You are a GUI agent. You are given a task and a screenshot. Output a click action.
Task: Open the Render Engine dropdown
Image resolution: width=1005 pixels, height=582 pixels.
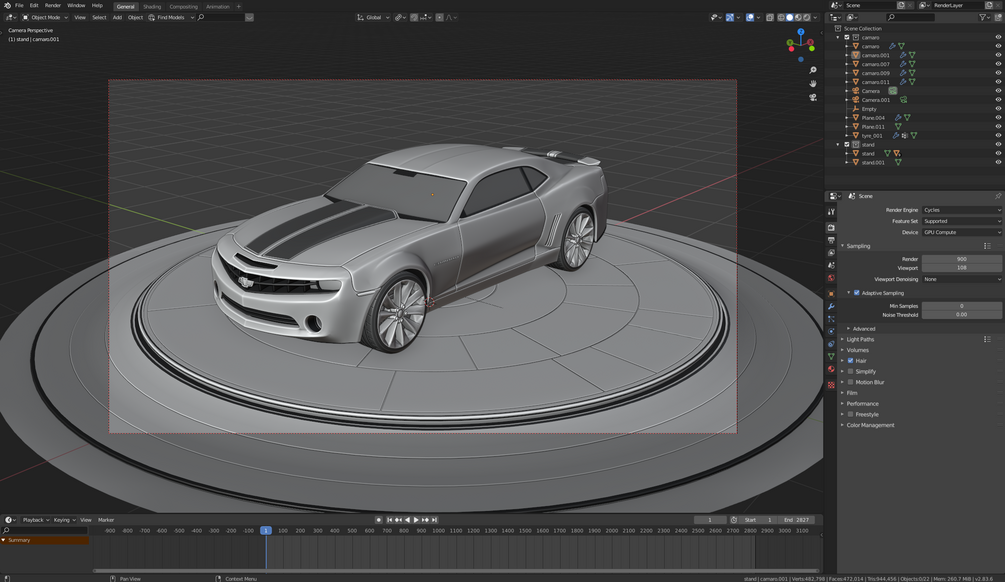[x=961, y=210]
